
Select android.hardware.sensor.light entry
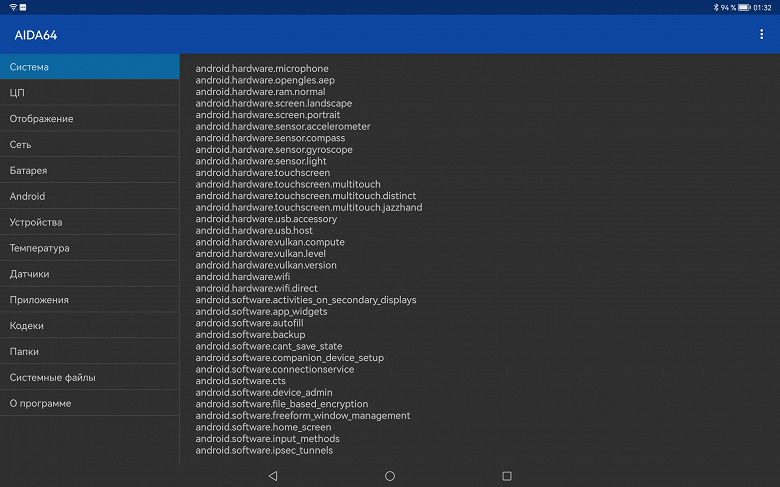pos(261,161)
